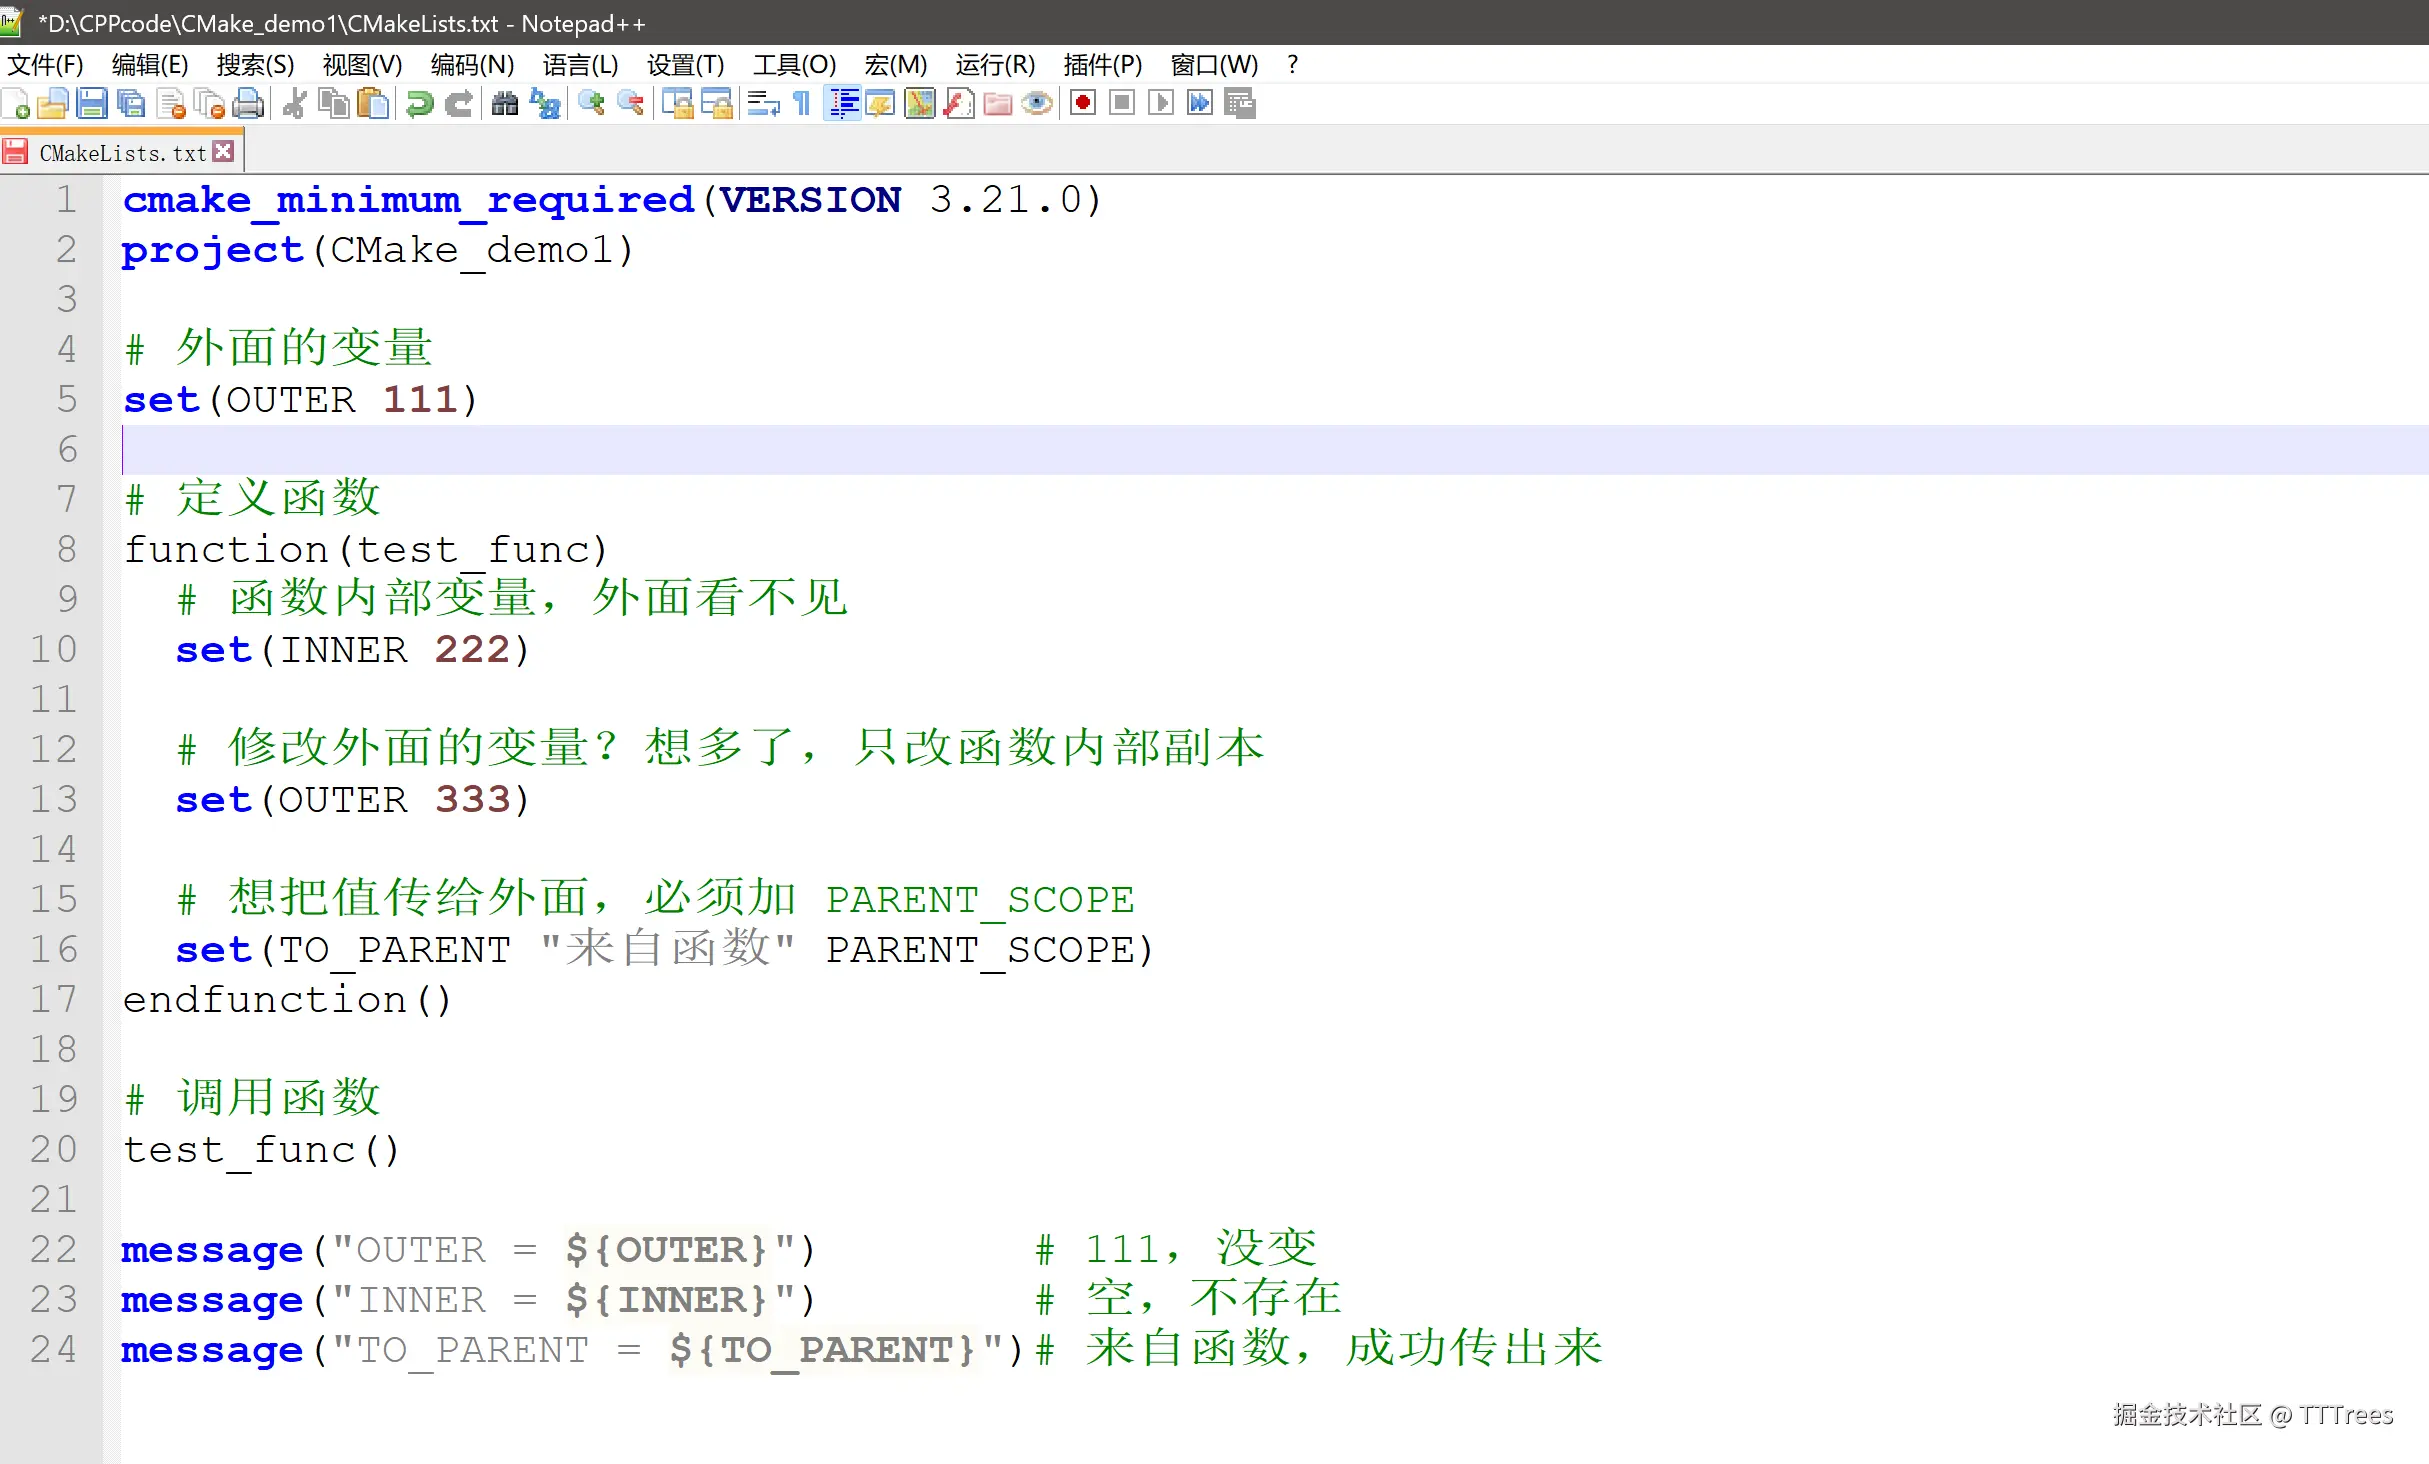Screen dimensions: 2429x1464
Task: Open Find with the binoculars icon
Action: click(x=505, y=103)
